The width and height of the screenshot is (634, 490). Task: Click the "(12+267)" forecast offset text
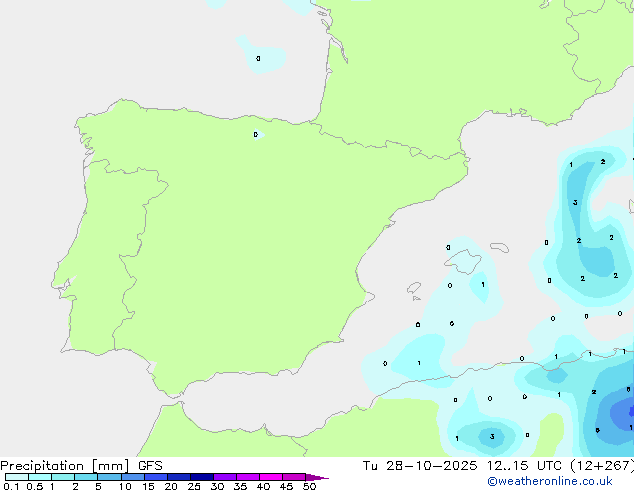pyautogui.click(x=602, y=466)
